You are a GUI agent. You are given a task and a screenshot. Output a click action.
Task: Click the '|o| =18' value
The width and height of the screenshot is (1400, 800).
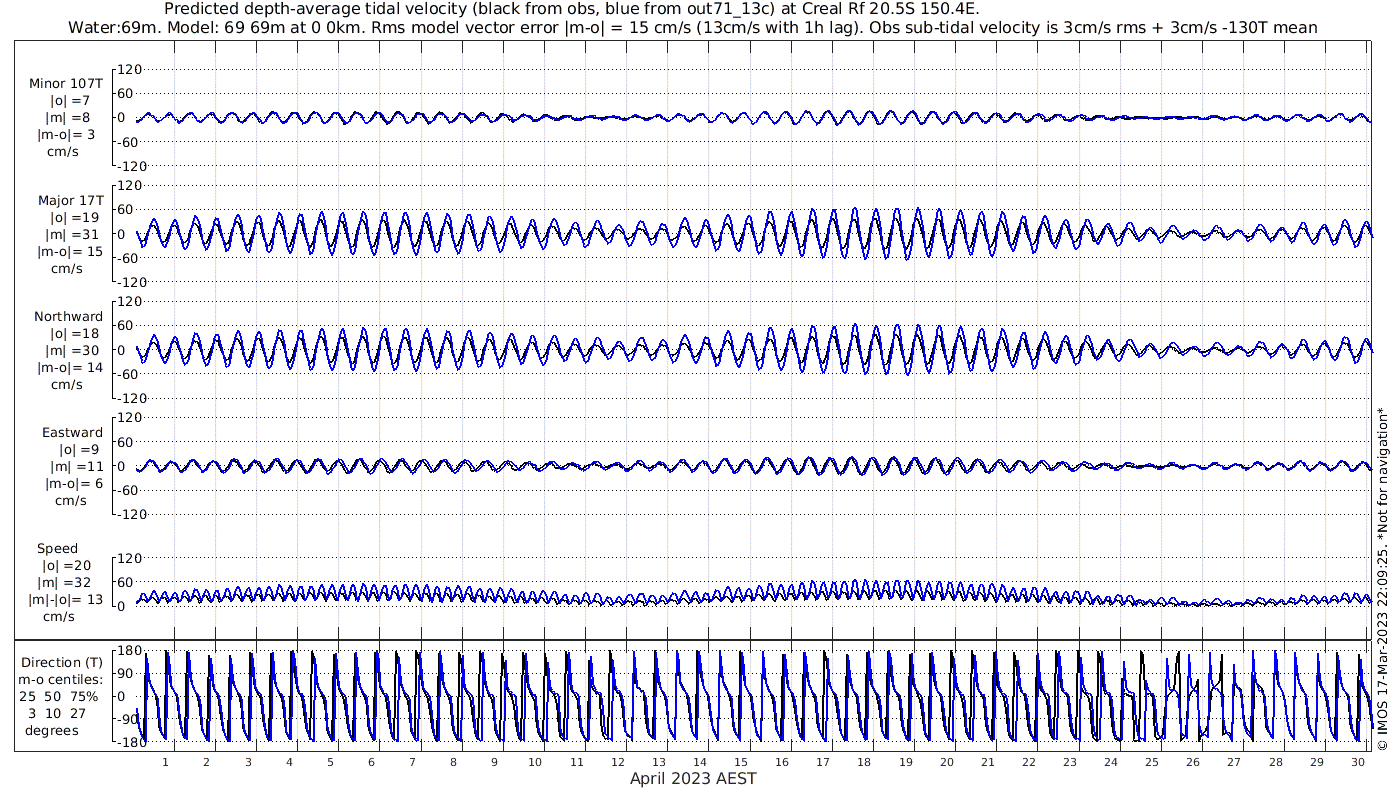click(x=70, y=333)
